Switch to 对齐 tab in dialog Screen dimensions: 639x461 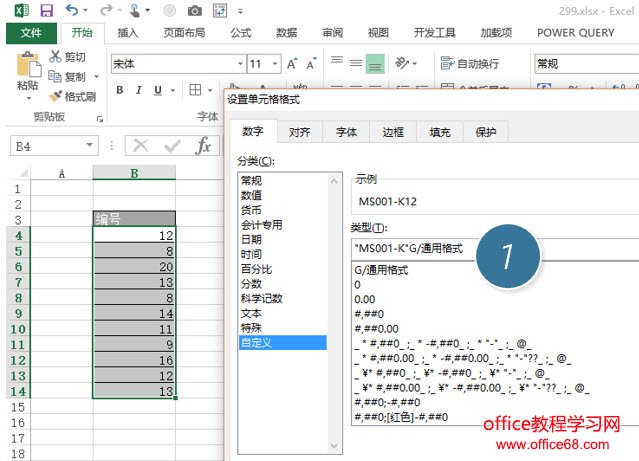point(300,132)
